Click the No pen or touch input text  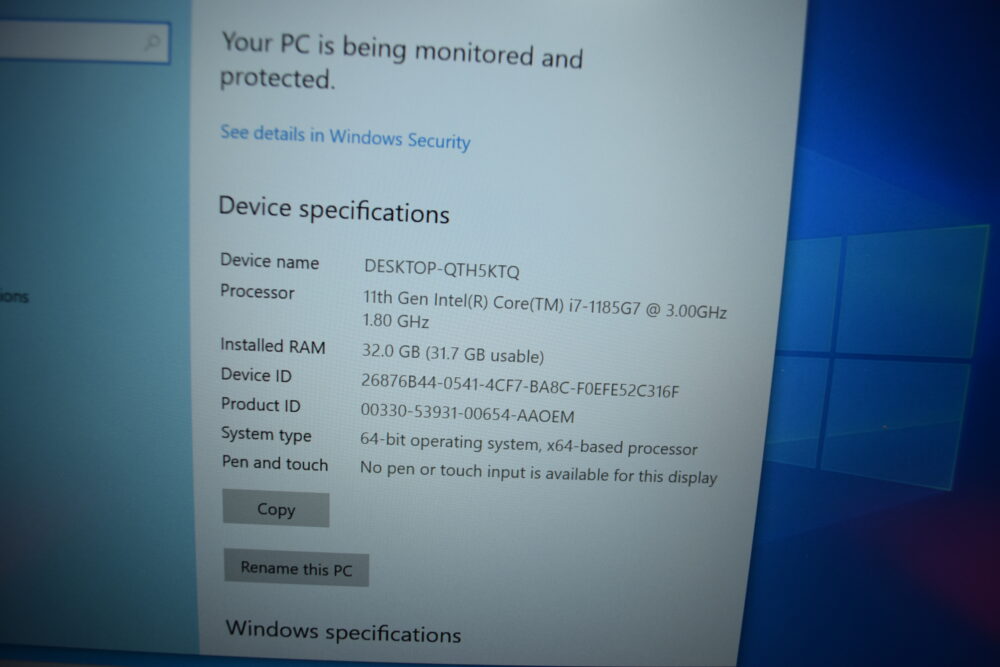(538, 473)
